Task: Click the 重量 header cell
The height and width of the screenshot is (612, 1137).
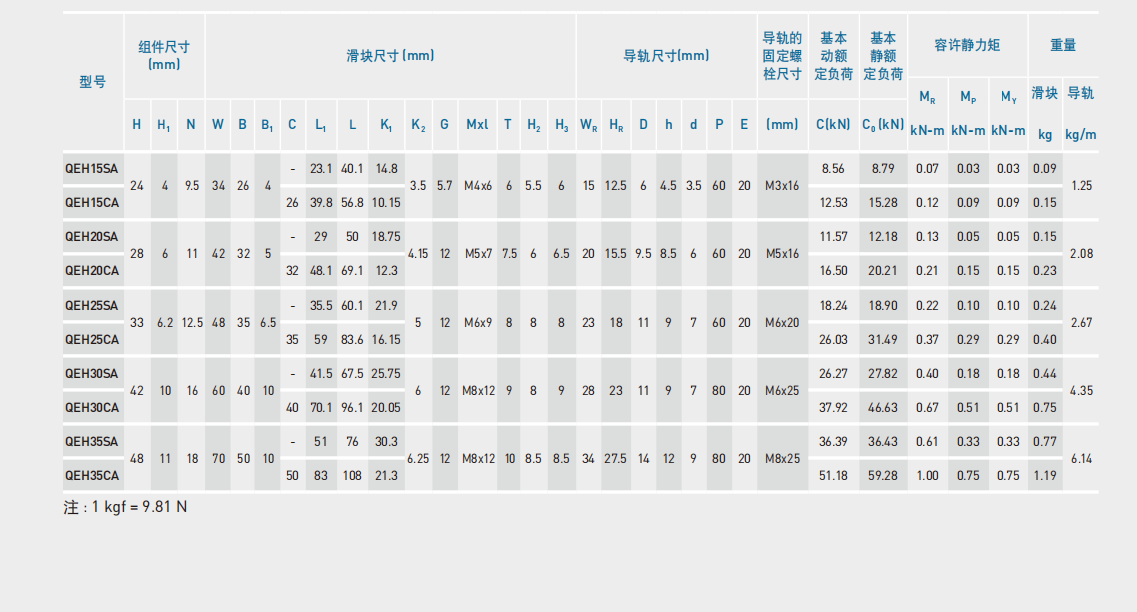Action: (1063, 45)
